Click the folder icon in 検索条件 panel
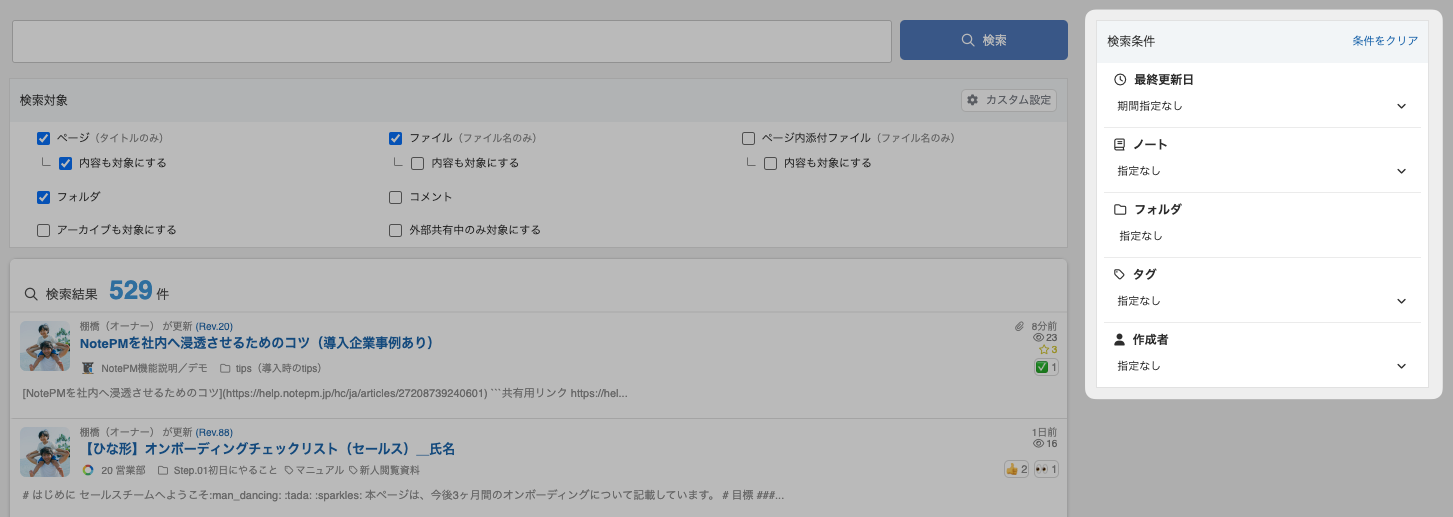 (x=1120, y=209)
